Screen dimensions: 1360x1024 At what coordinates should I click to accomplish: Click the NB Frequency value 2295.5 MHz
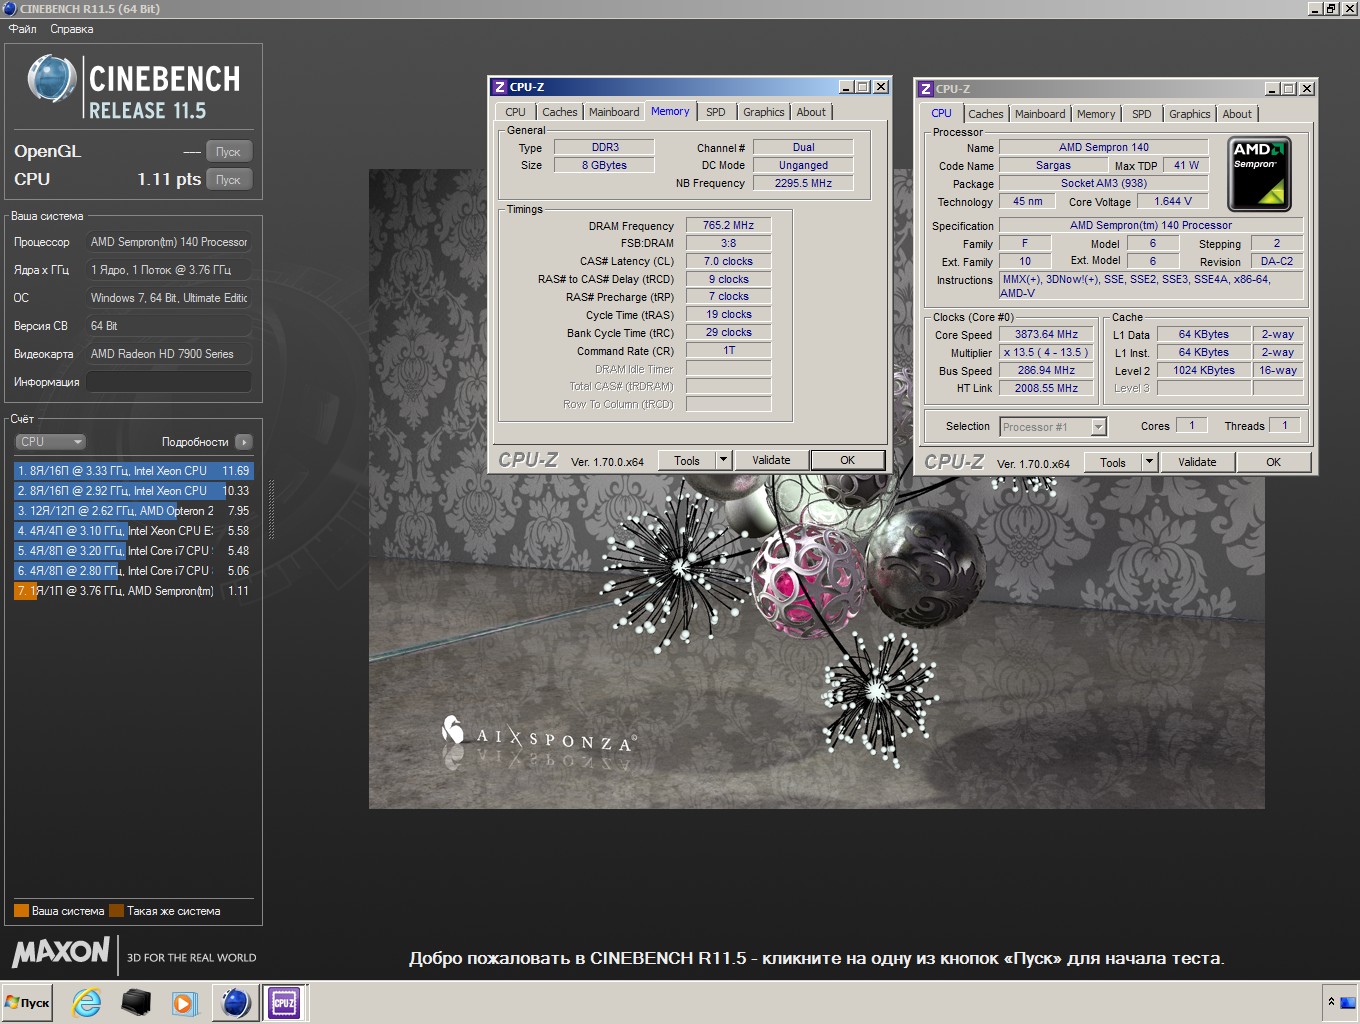pos(803,184)
